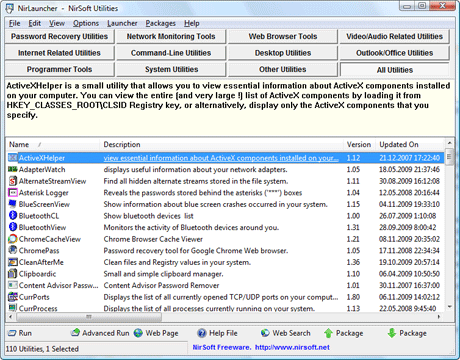Screen dimensions: 460x360
Task: Go to next Package with down arrow
Action: pos(407,333)
